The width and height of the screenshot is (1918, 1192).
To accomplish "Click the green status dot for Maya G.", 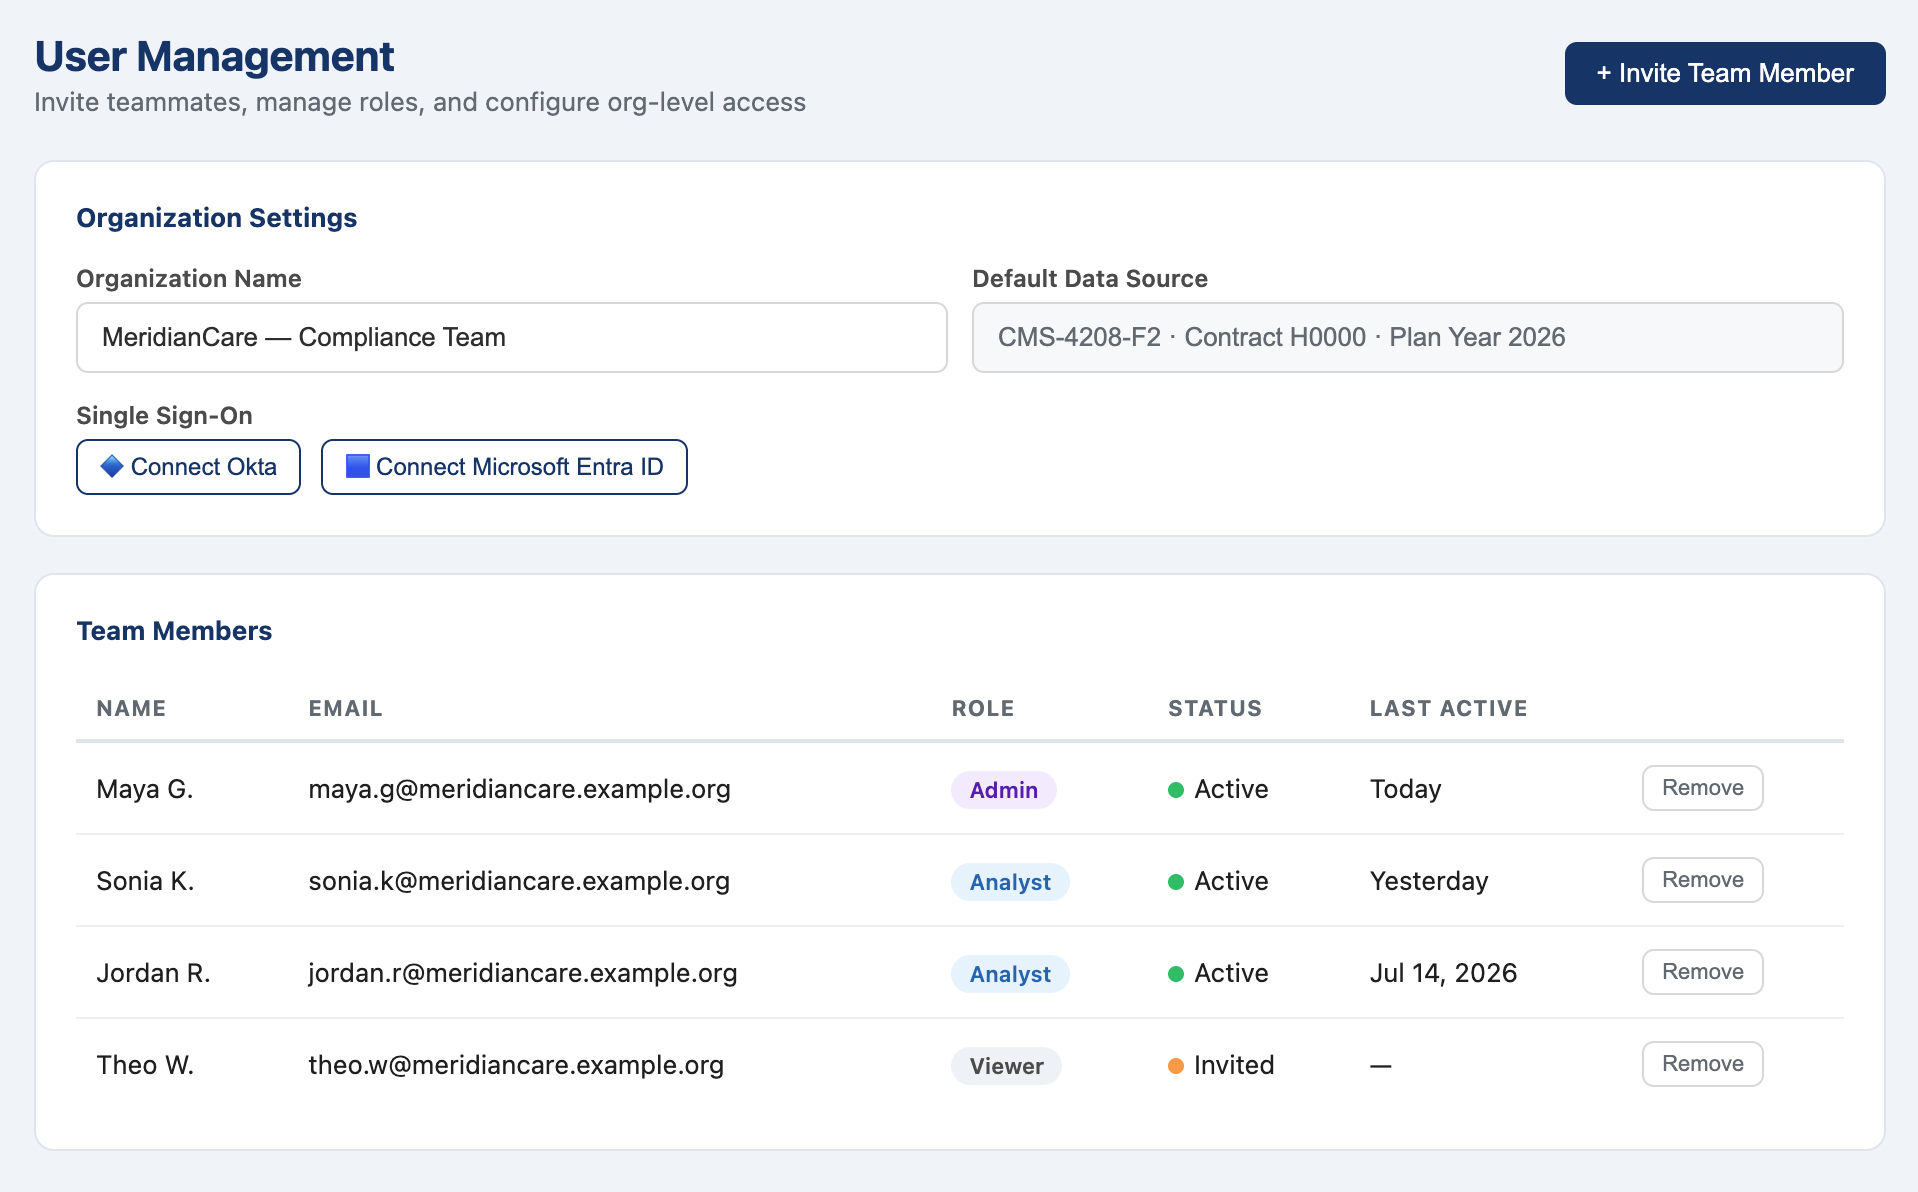I will point(1176,790).
